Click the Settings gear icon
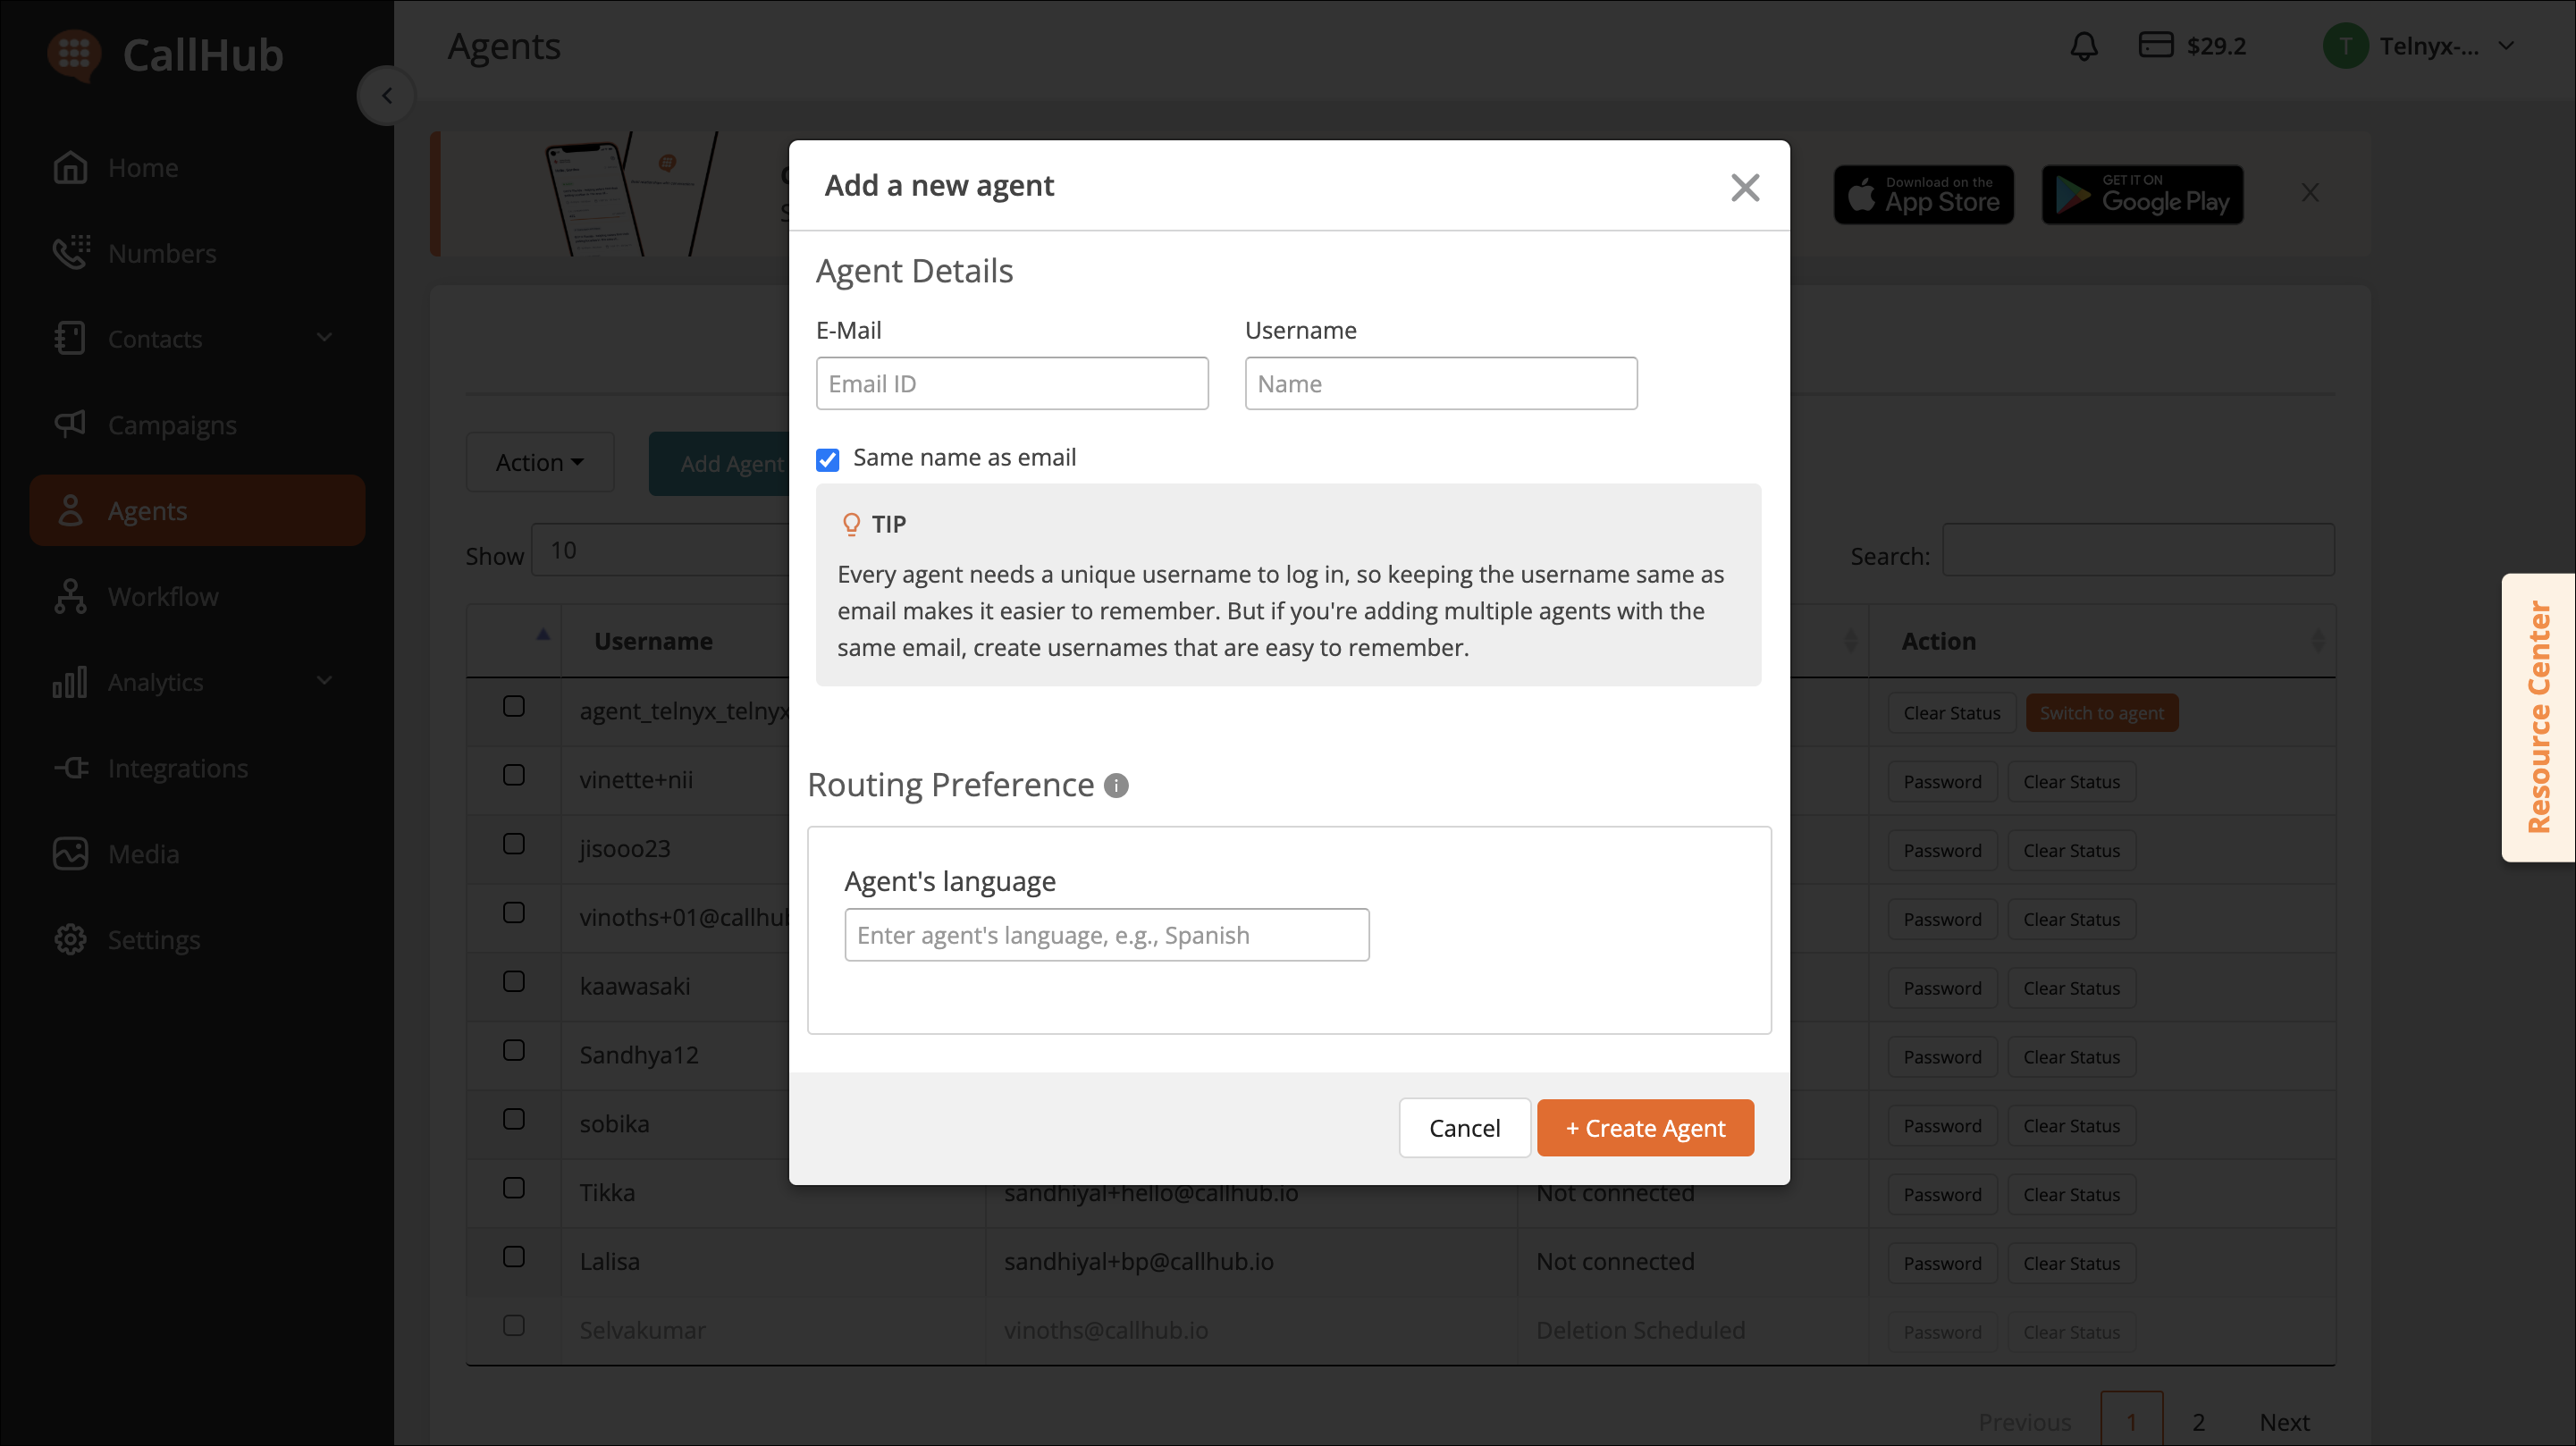The image size is (2576, 1446). (x=70, y=940)
